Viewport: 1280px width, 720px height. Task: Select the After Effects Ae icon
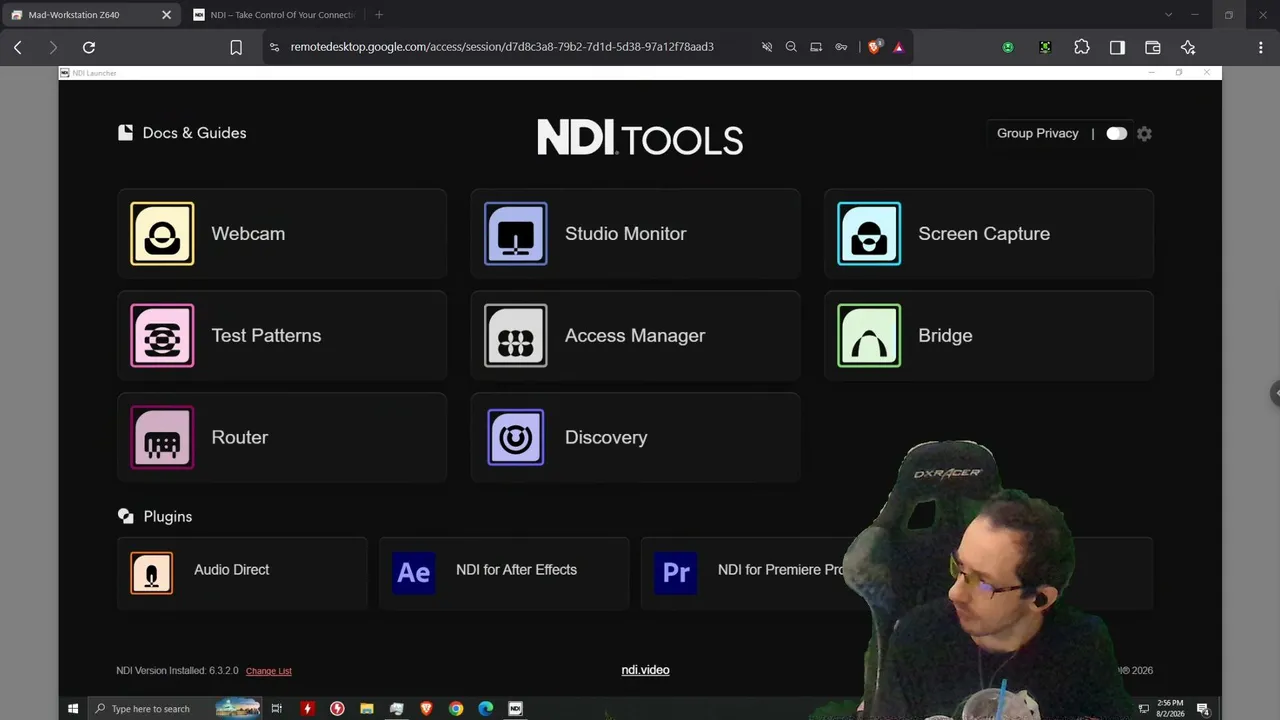tap(414, 573)
